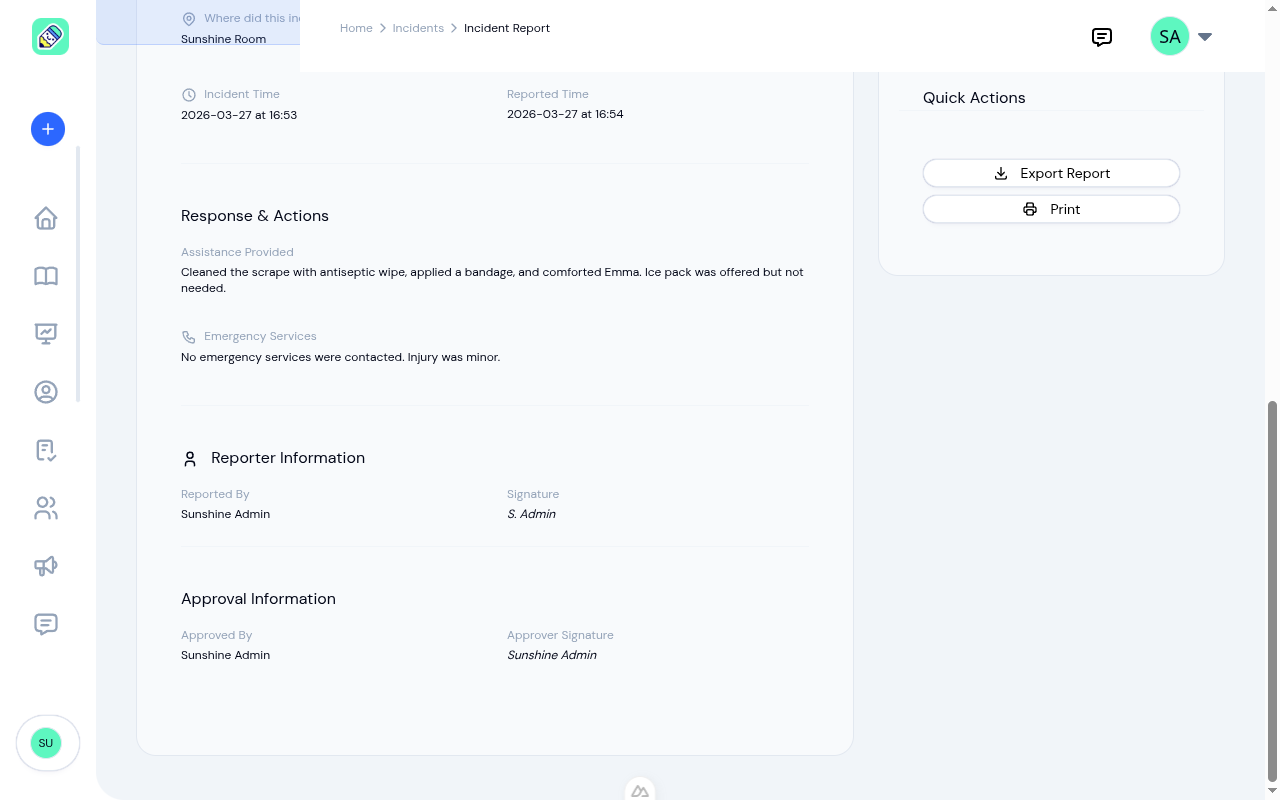Click the Incident Report breadcrumb item
Image resolution: width=1280 pixels, height=800 pixels.
pyautogui.click(x=507, y=28)
